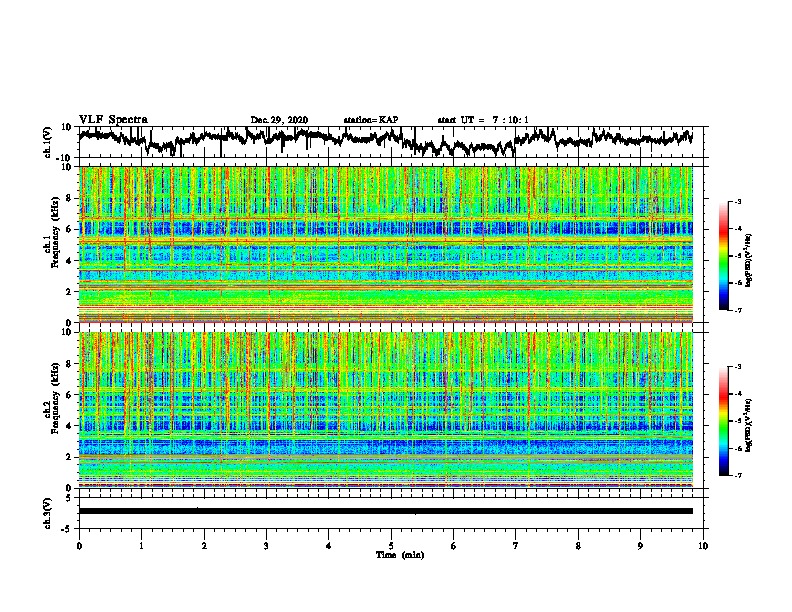Click the 'VLF Spectra' title text
Viewport: 792px width, 612px height.
[x=113, y=120]
